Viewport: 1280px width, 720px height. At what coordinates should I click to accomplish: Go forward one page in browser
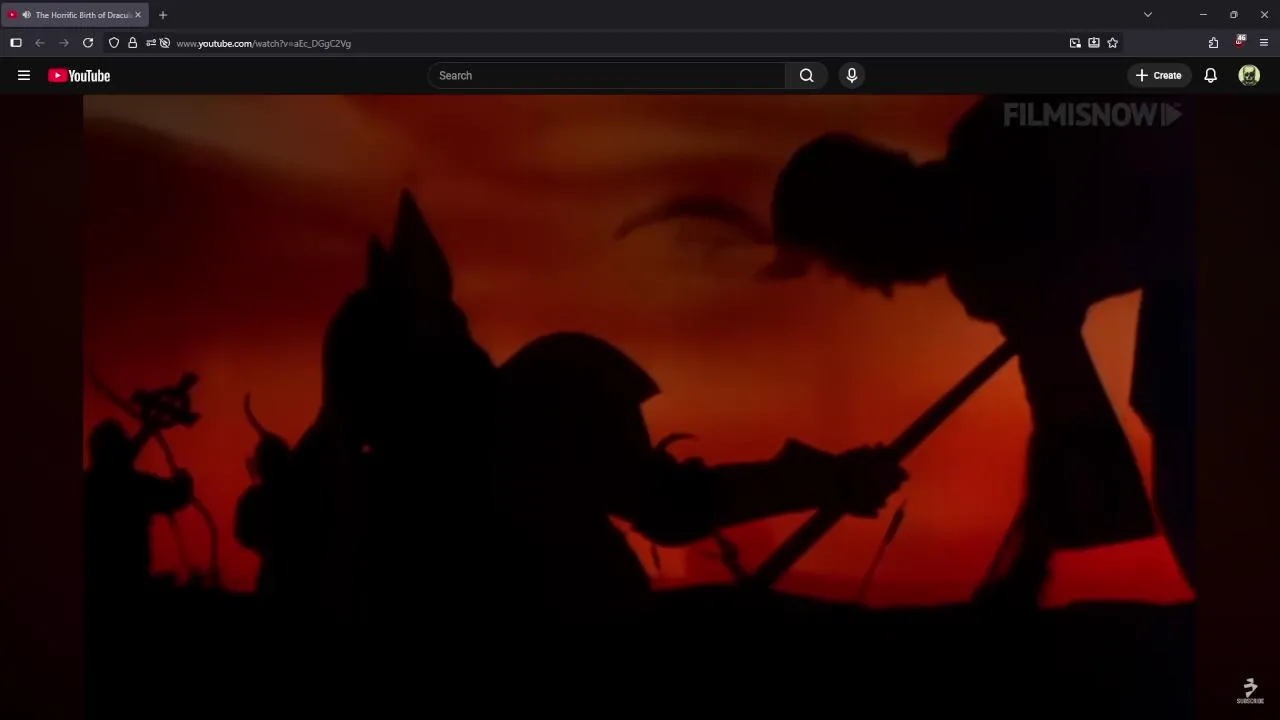pyautogui.click(x=64, y=43)
